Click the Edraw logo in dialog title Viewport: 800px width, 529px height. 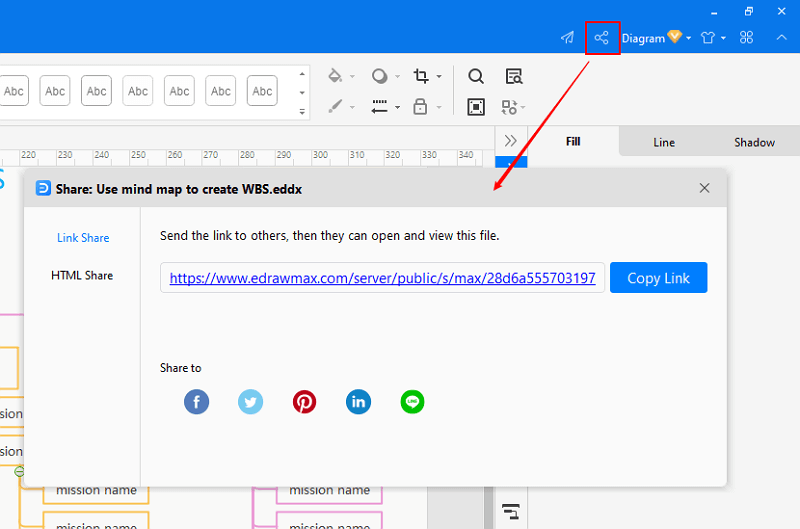coord(43,188)
